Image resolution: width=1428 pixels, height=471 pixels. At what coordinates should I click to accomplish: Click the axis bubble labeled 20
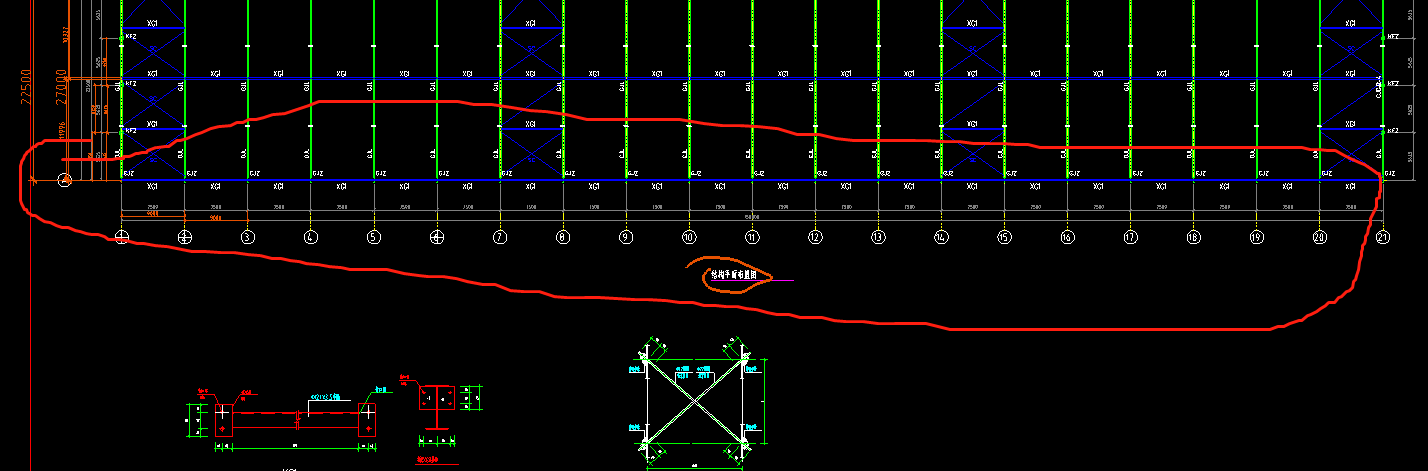click(1320, 237)
